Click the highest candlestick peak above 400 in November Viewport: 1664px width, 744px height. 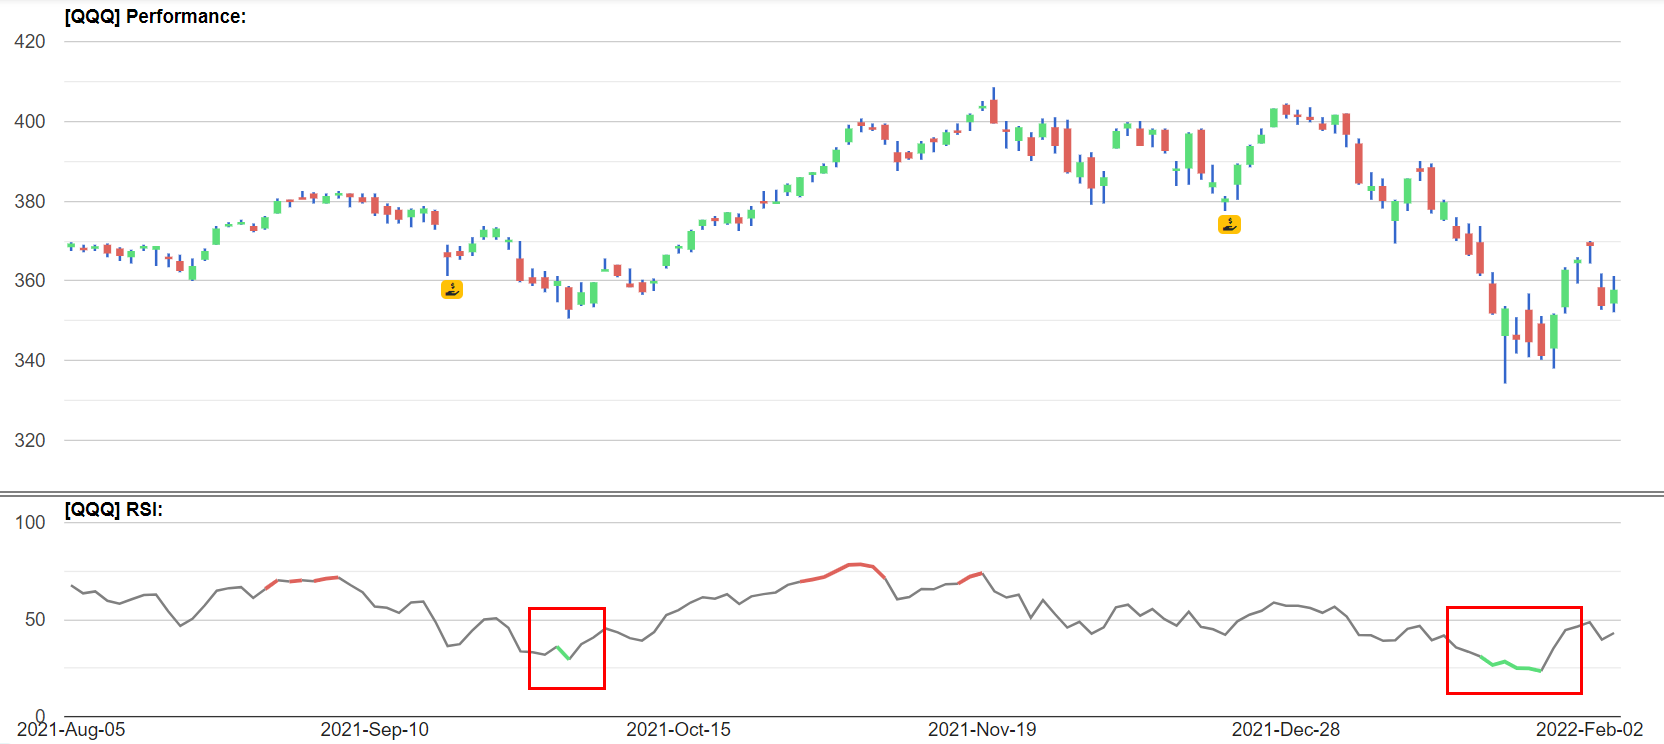[993, 105]
